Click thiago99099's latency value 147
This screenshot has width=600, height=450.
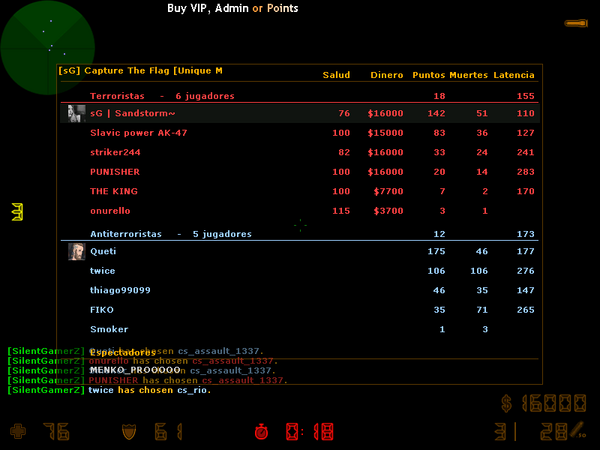click(525, 290)
